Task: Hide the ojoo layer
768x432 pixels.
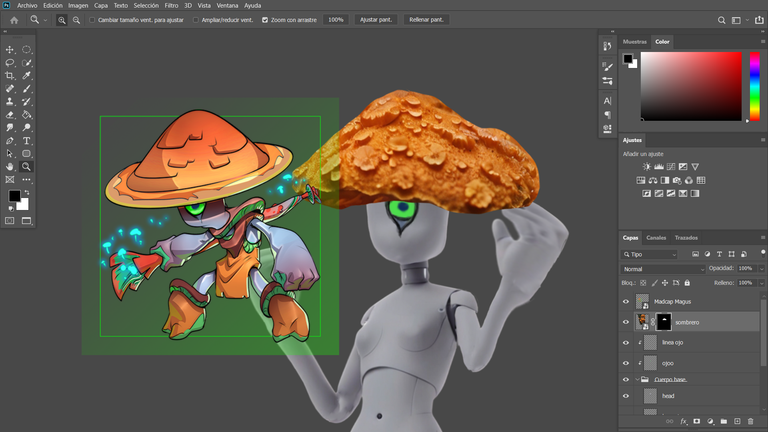Action: [625, 363]
